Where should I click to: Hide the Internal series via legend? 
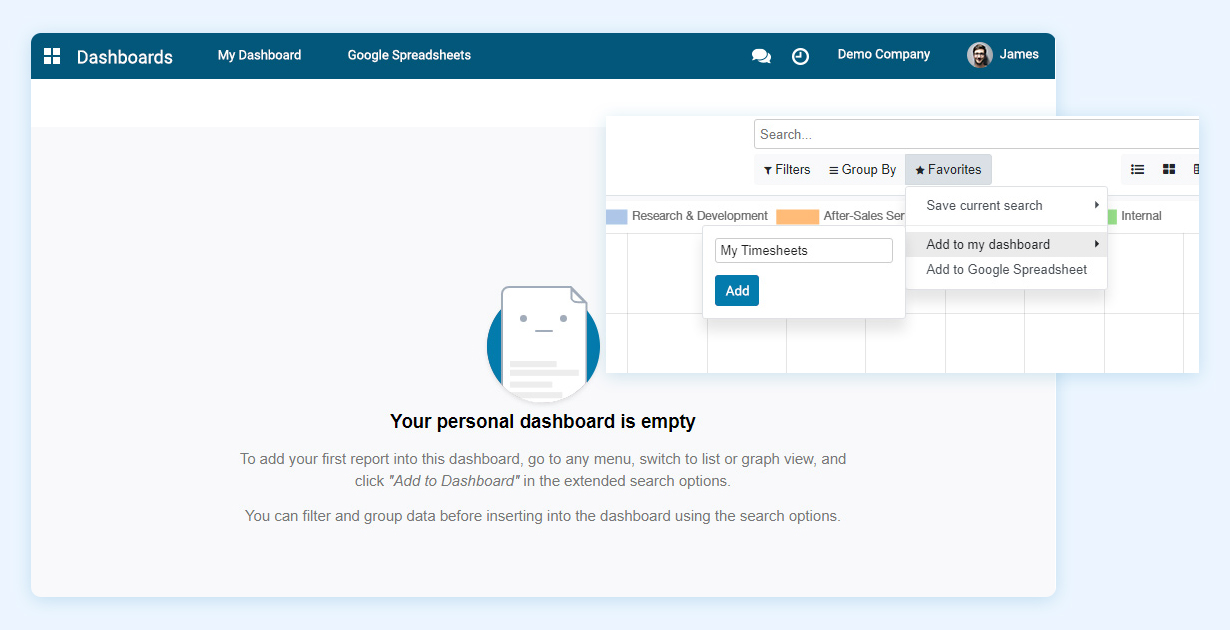(x=1142, y=215)
